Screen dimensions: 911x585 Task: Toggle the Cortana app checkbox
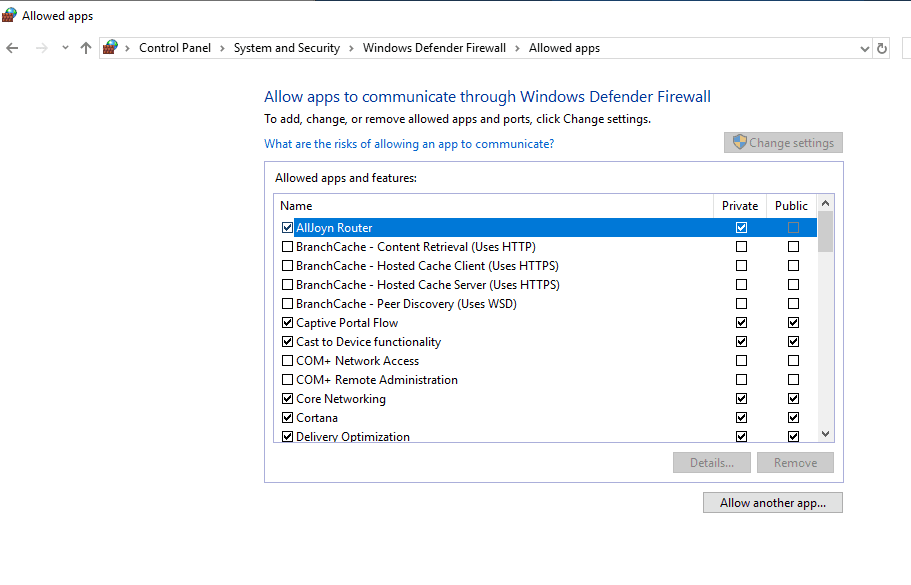[x=288, y=418]
